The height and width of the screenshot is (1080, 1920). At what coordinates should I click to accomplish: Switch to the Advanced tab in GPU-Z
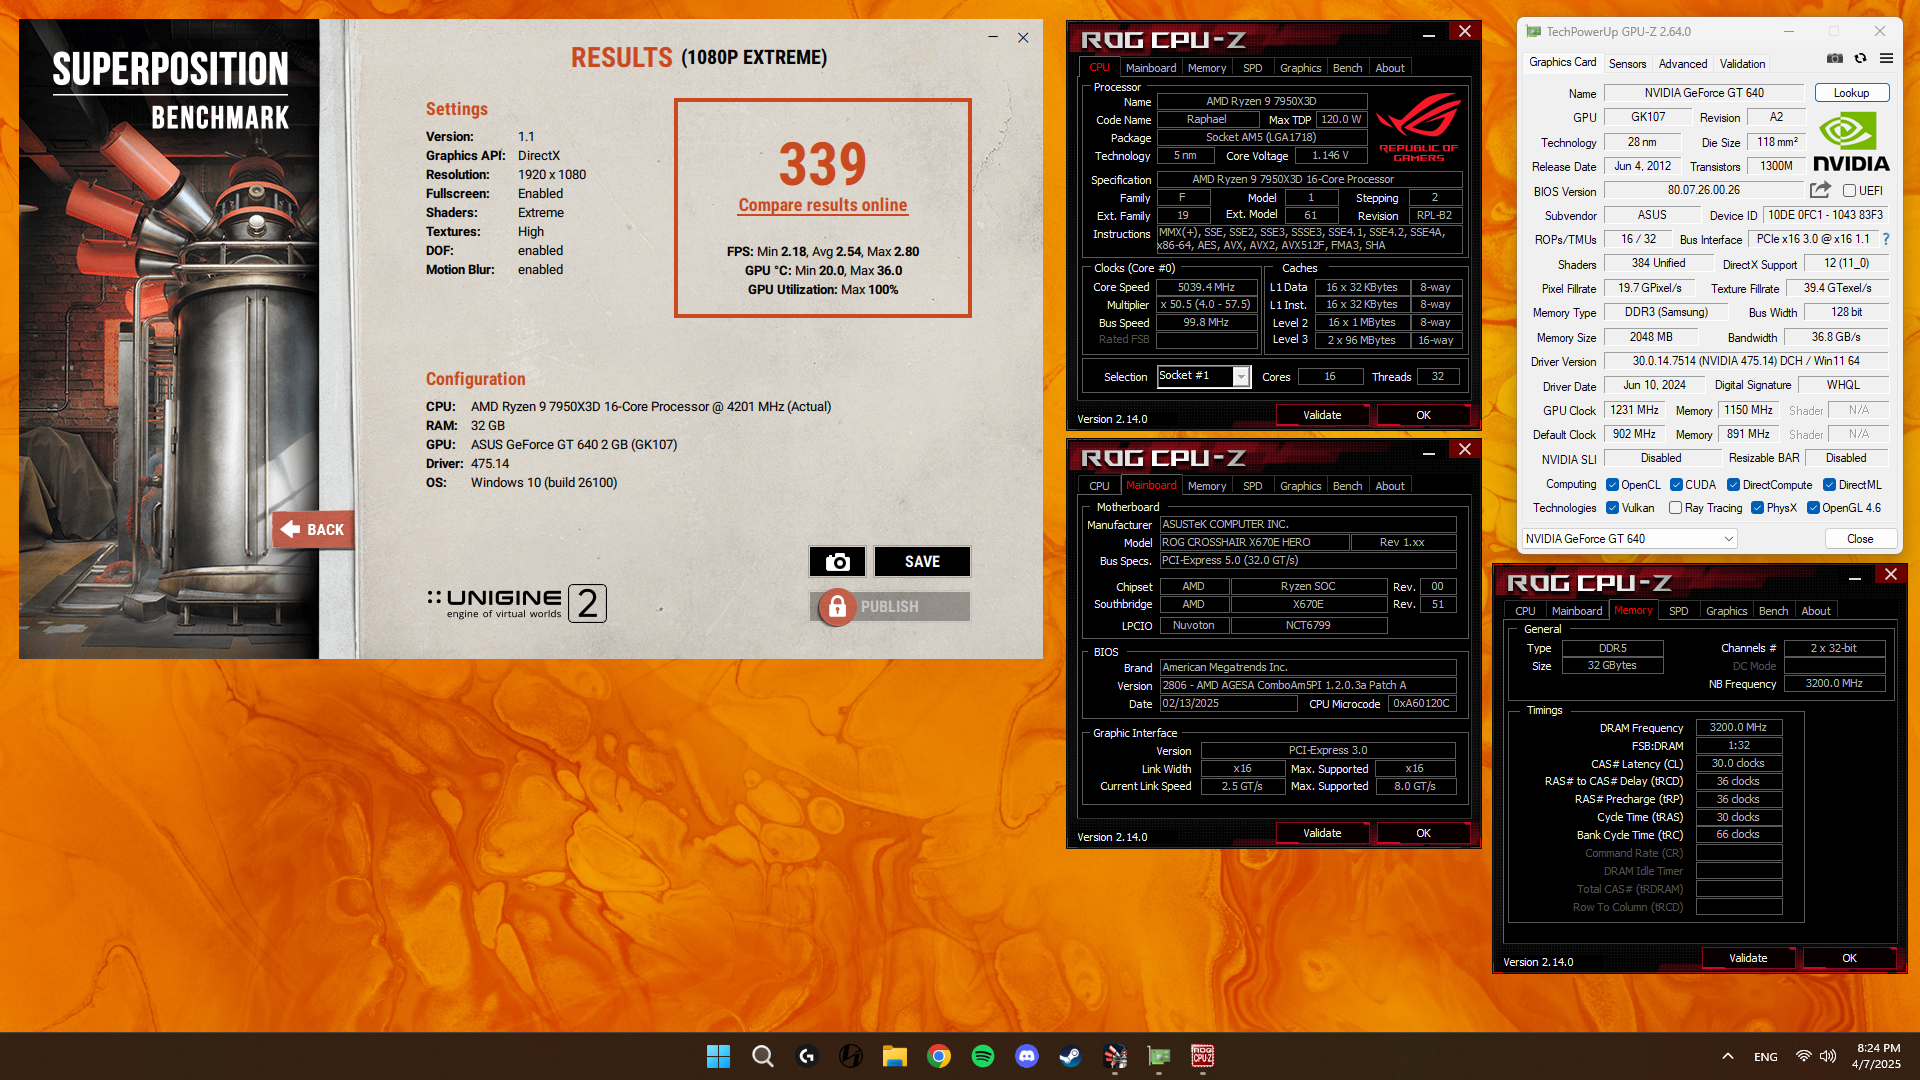[x=1683, y=64]
